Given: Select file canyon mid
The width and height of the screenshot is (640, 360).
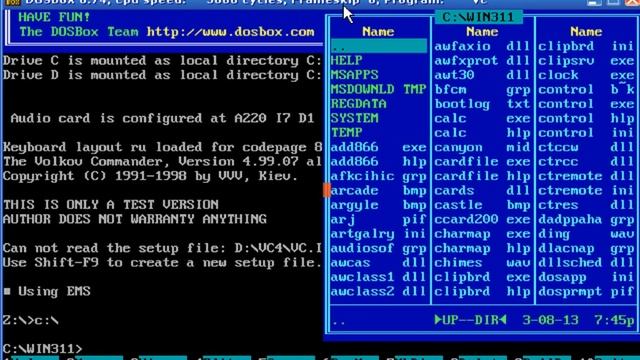Looking at the screenshot, I should [482, 147].
